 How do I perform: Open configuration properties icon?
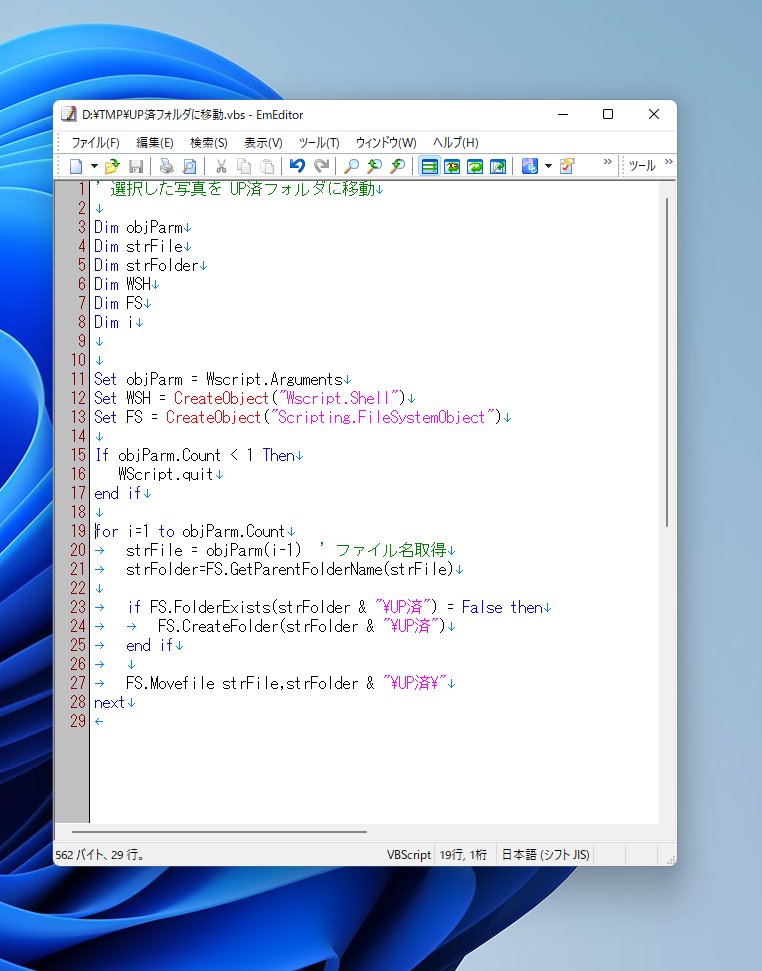click(529, 166)
